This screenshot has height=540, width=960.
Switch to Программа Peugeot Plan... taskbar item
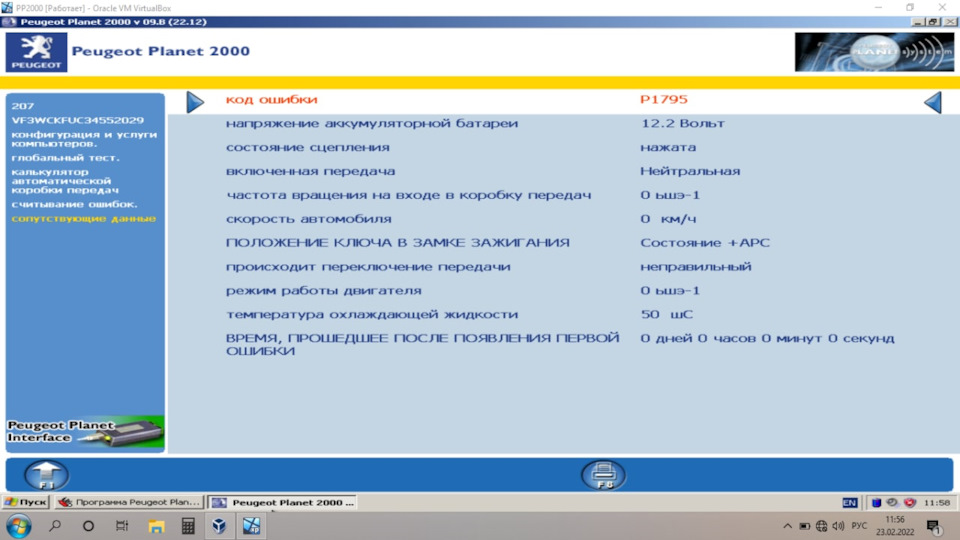click(129, 502)
